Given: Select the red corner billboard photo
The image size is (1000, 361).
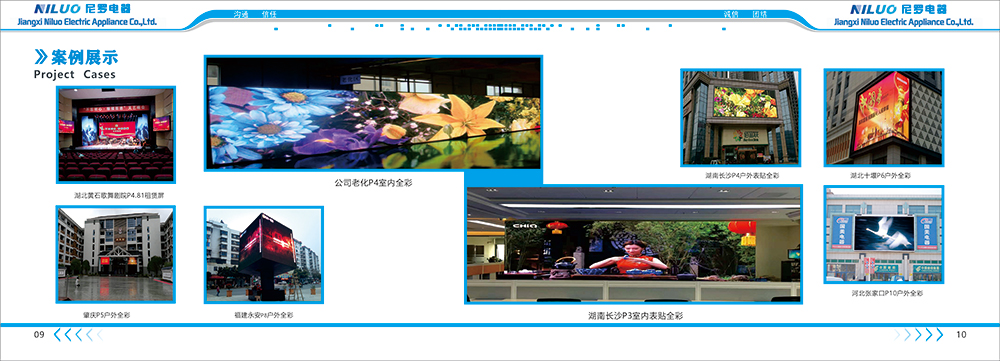Looking at the screenshot, I should tap(883, 117).
